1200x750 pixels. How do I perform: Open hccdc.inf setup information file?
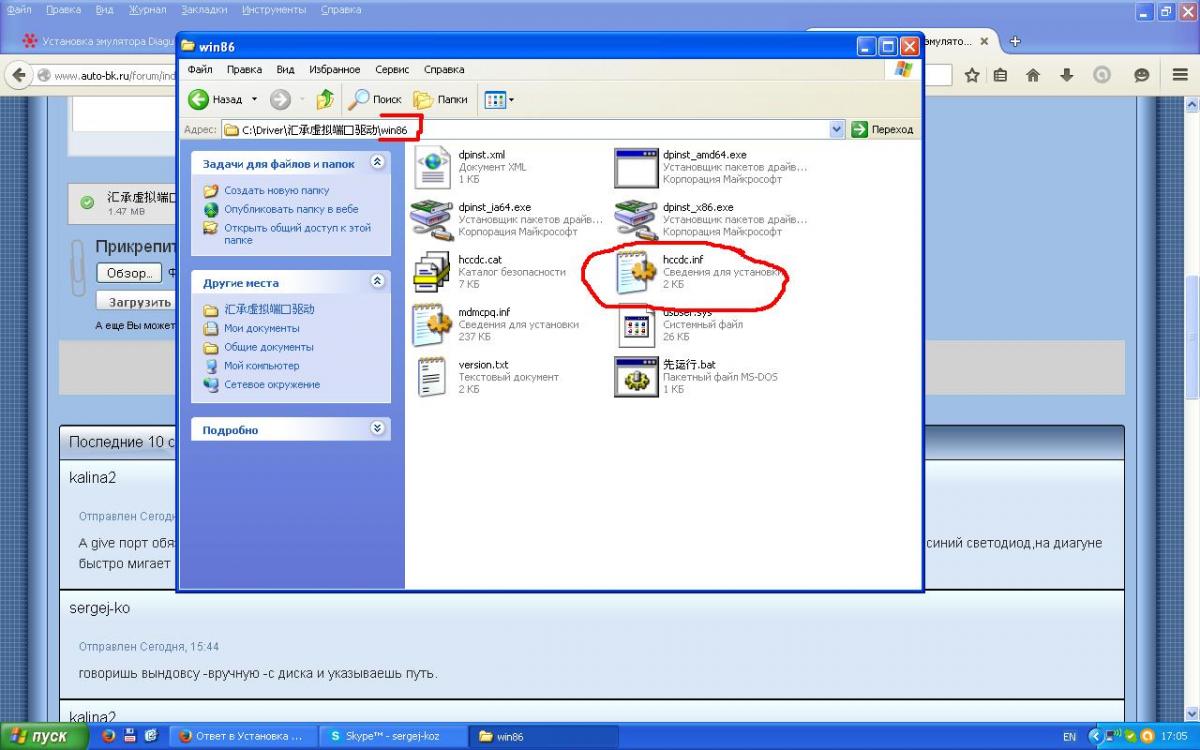[x=636, y=272]
